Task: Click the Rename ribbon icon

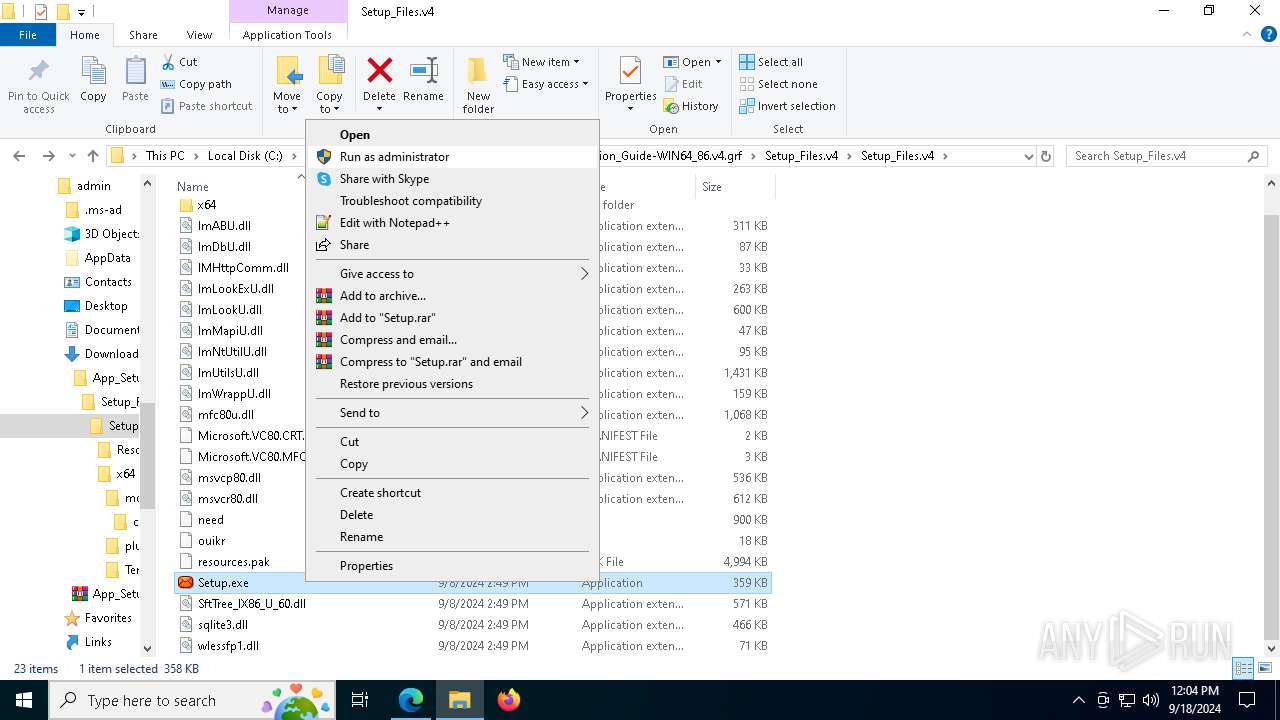Action: pos(423,71)
